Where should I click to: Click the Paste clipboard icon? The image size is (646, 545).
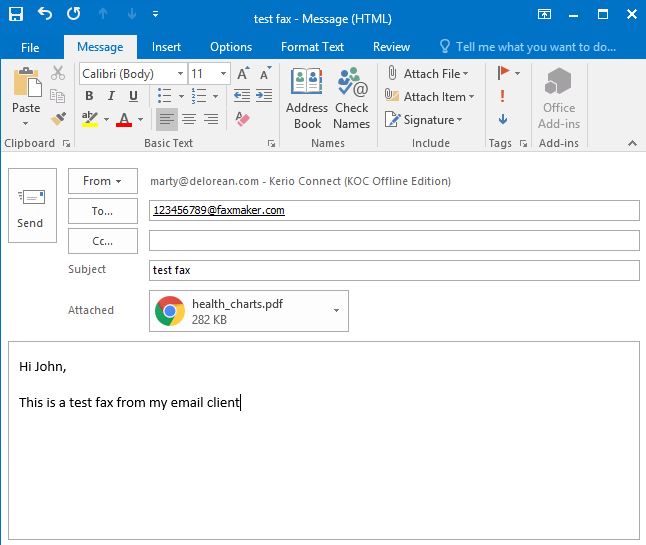point(27,82)
